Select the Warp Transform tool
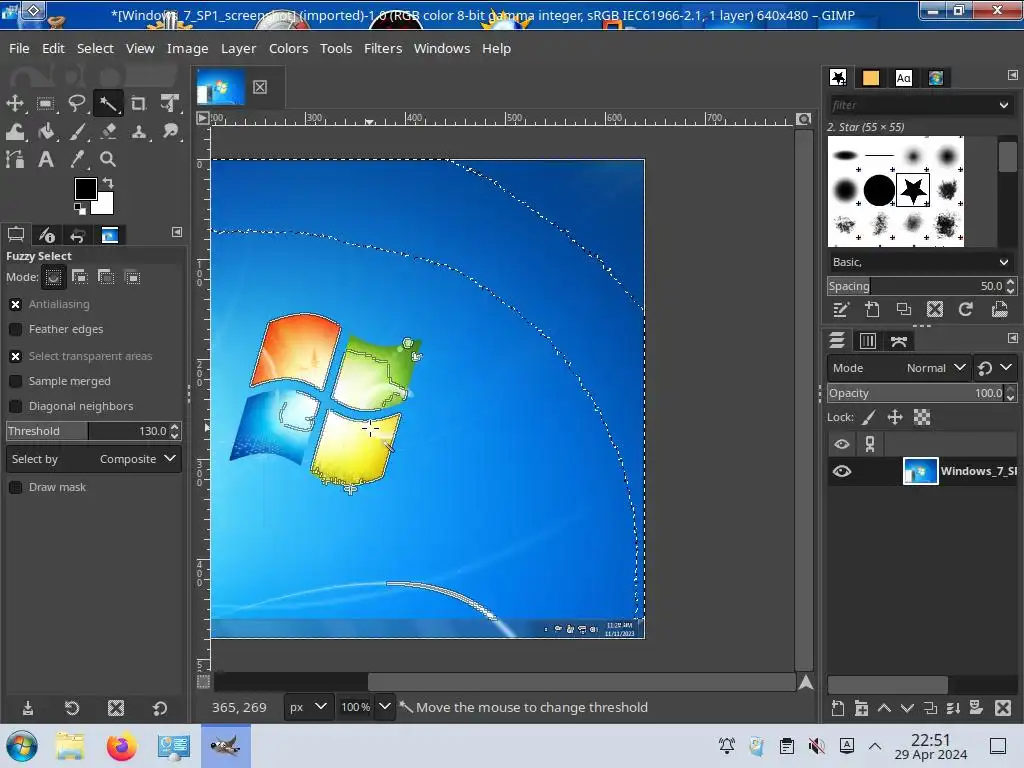 tap(14, 132)
